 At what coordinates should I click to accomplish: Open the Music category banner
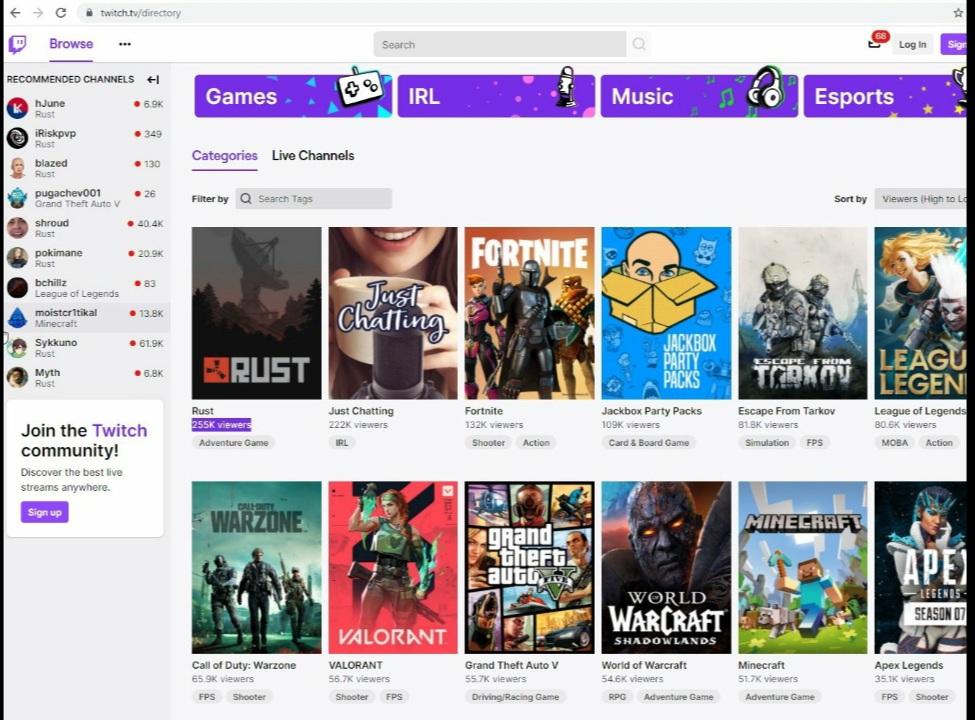700,96
